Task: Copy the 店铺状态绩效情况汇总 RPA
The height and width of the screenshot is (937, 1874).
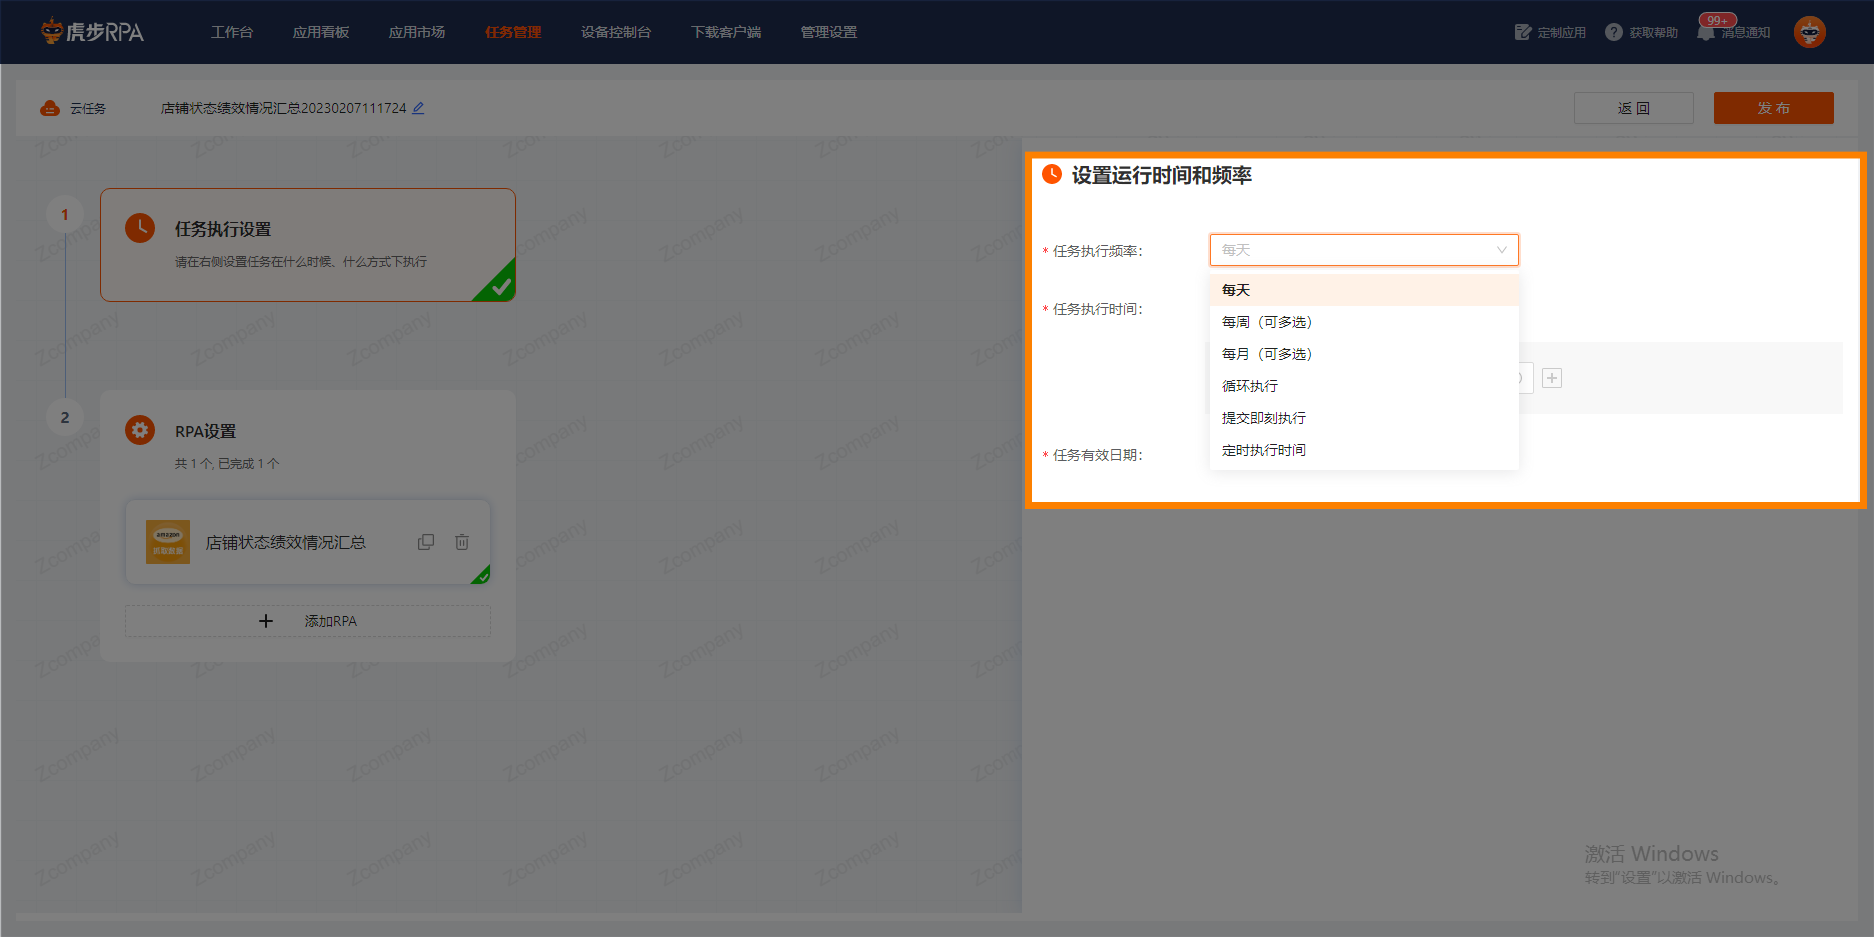Action: pos(426,542)
